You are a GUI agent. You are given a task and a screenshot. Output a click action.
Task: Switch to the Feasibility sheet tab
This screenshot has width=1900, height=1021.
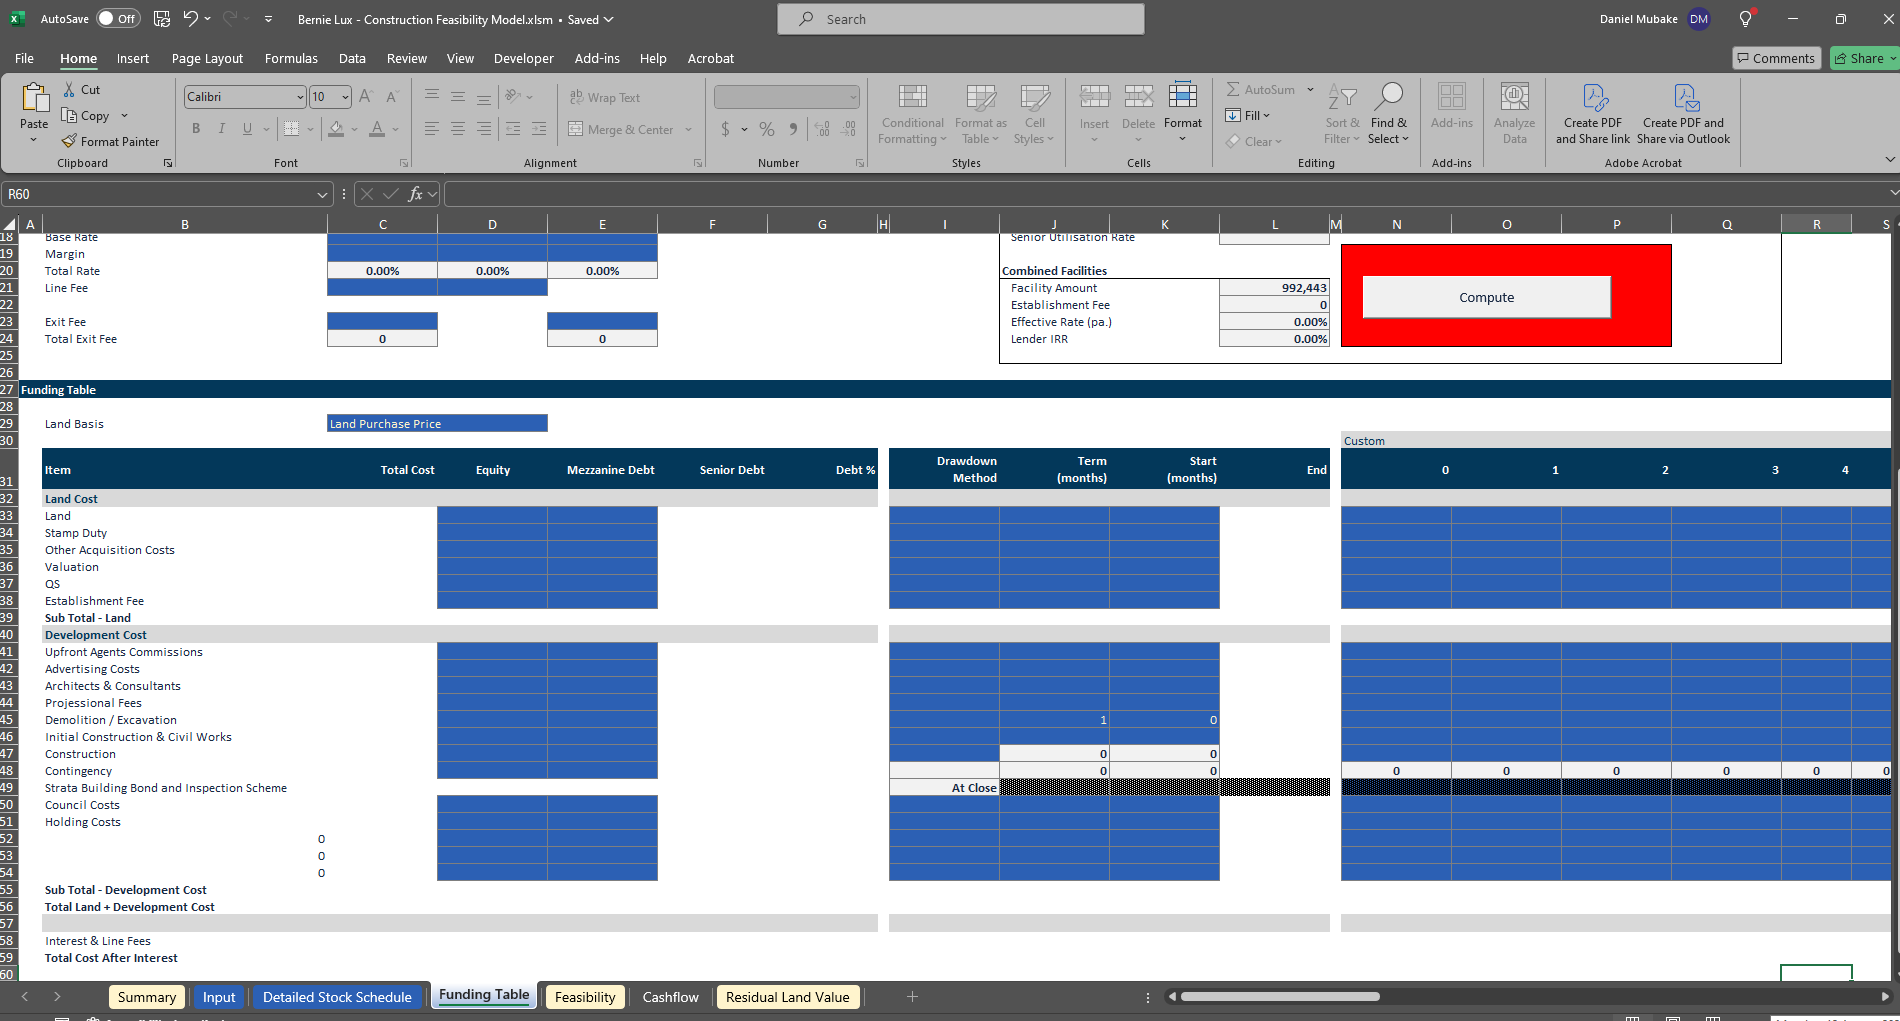(585, 997)
